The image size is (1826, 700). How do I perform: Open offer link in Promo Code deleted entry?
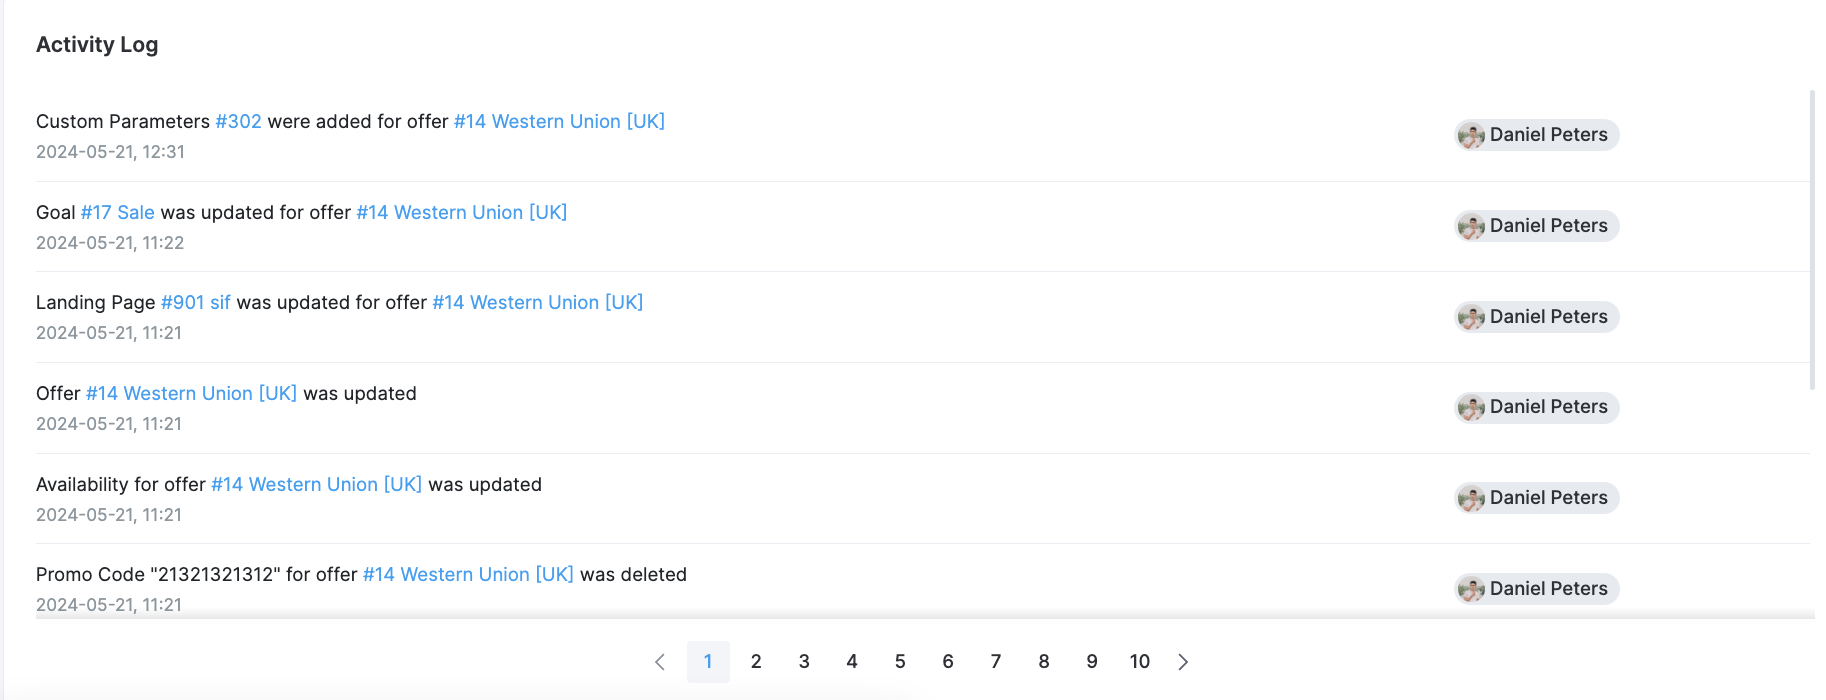coord(468,574)
